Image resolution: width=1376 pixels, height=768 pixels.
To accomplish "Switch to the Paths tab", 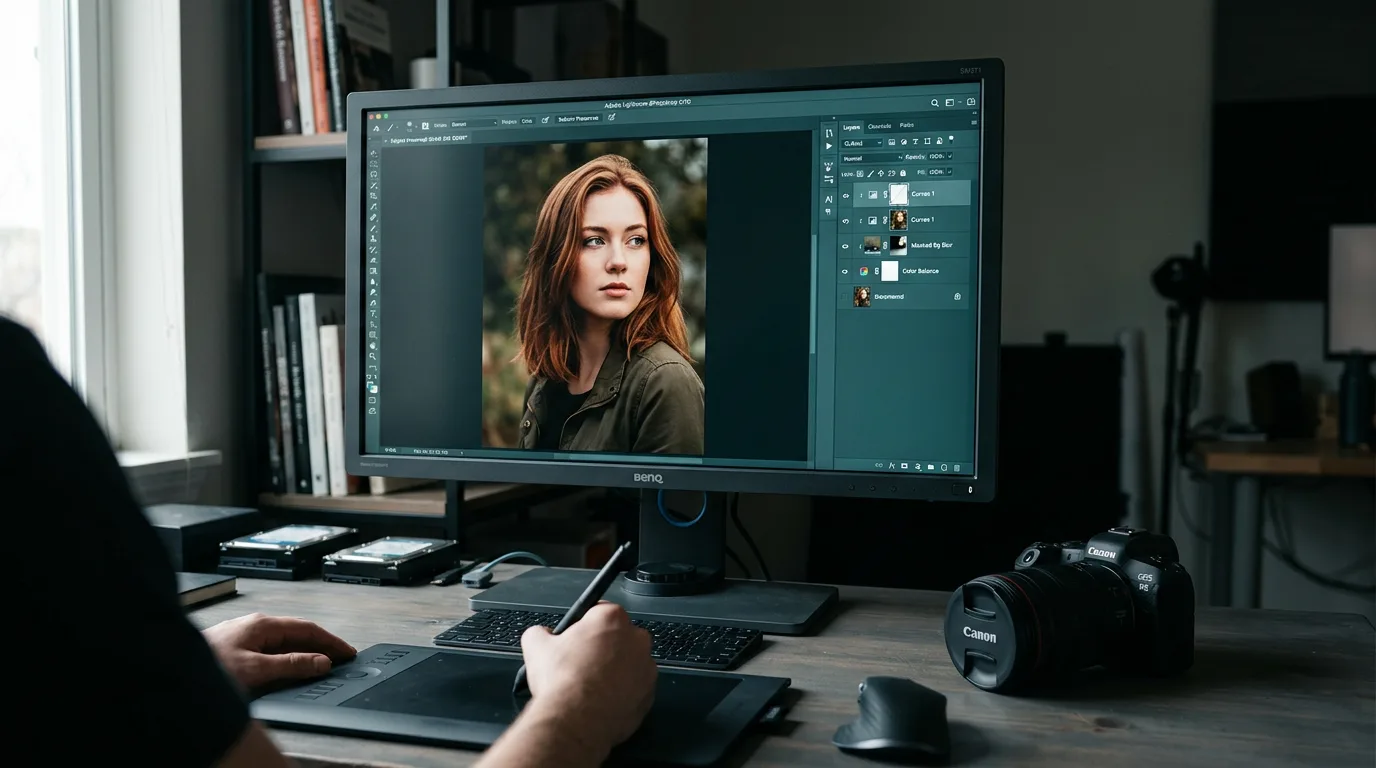I will pyautogui.click(x=906, y=125).
